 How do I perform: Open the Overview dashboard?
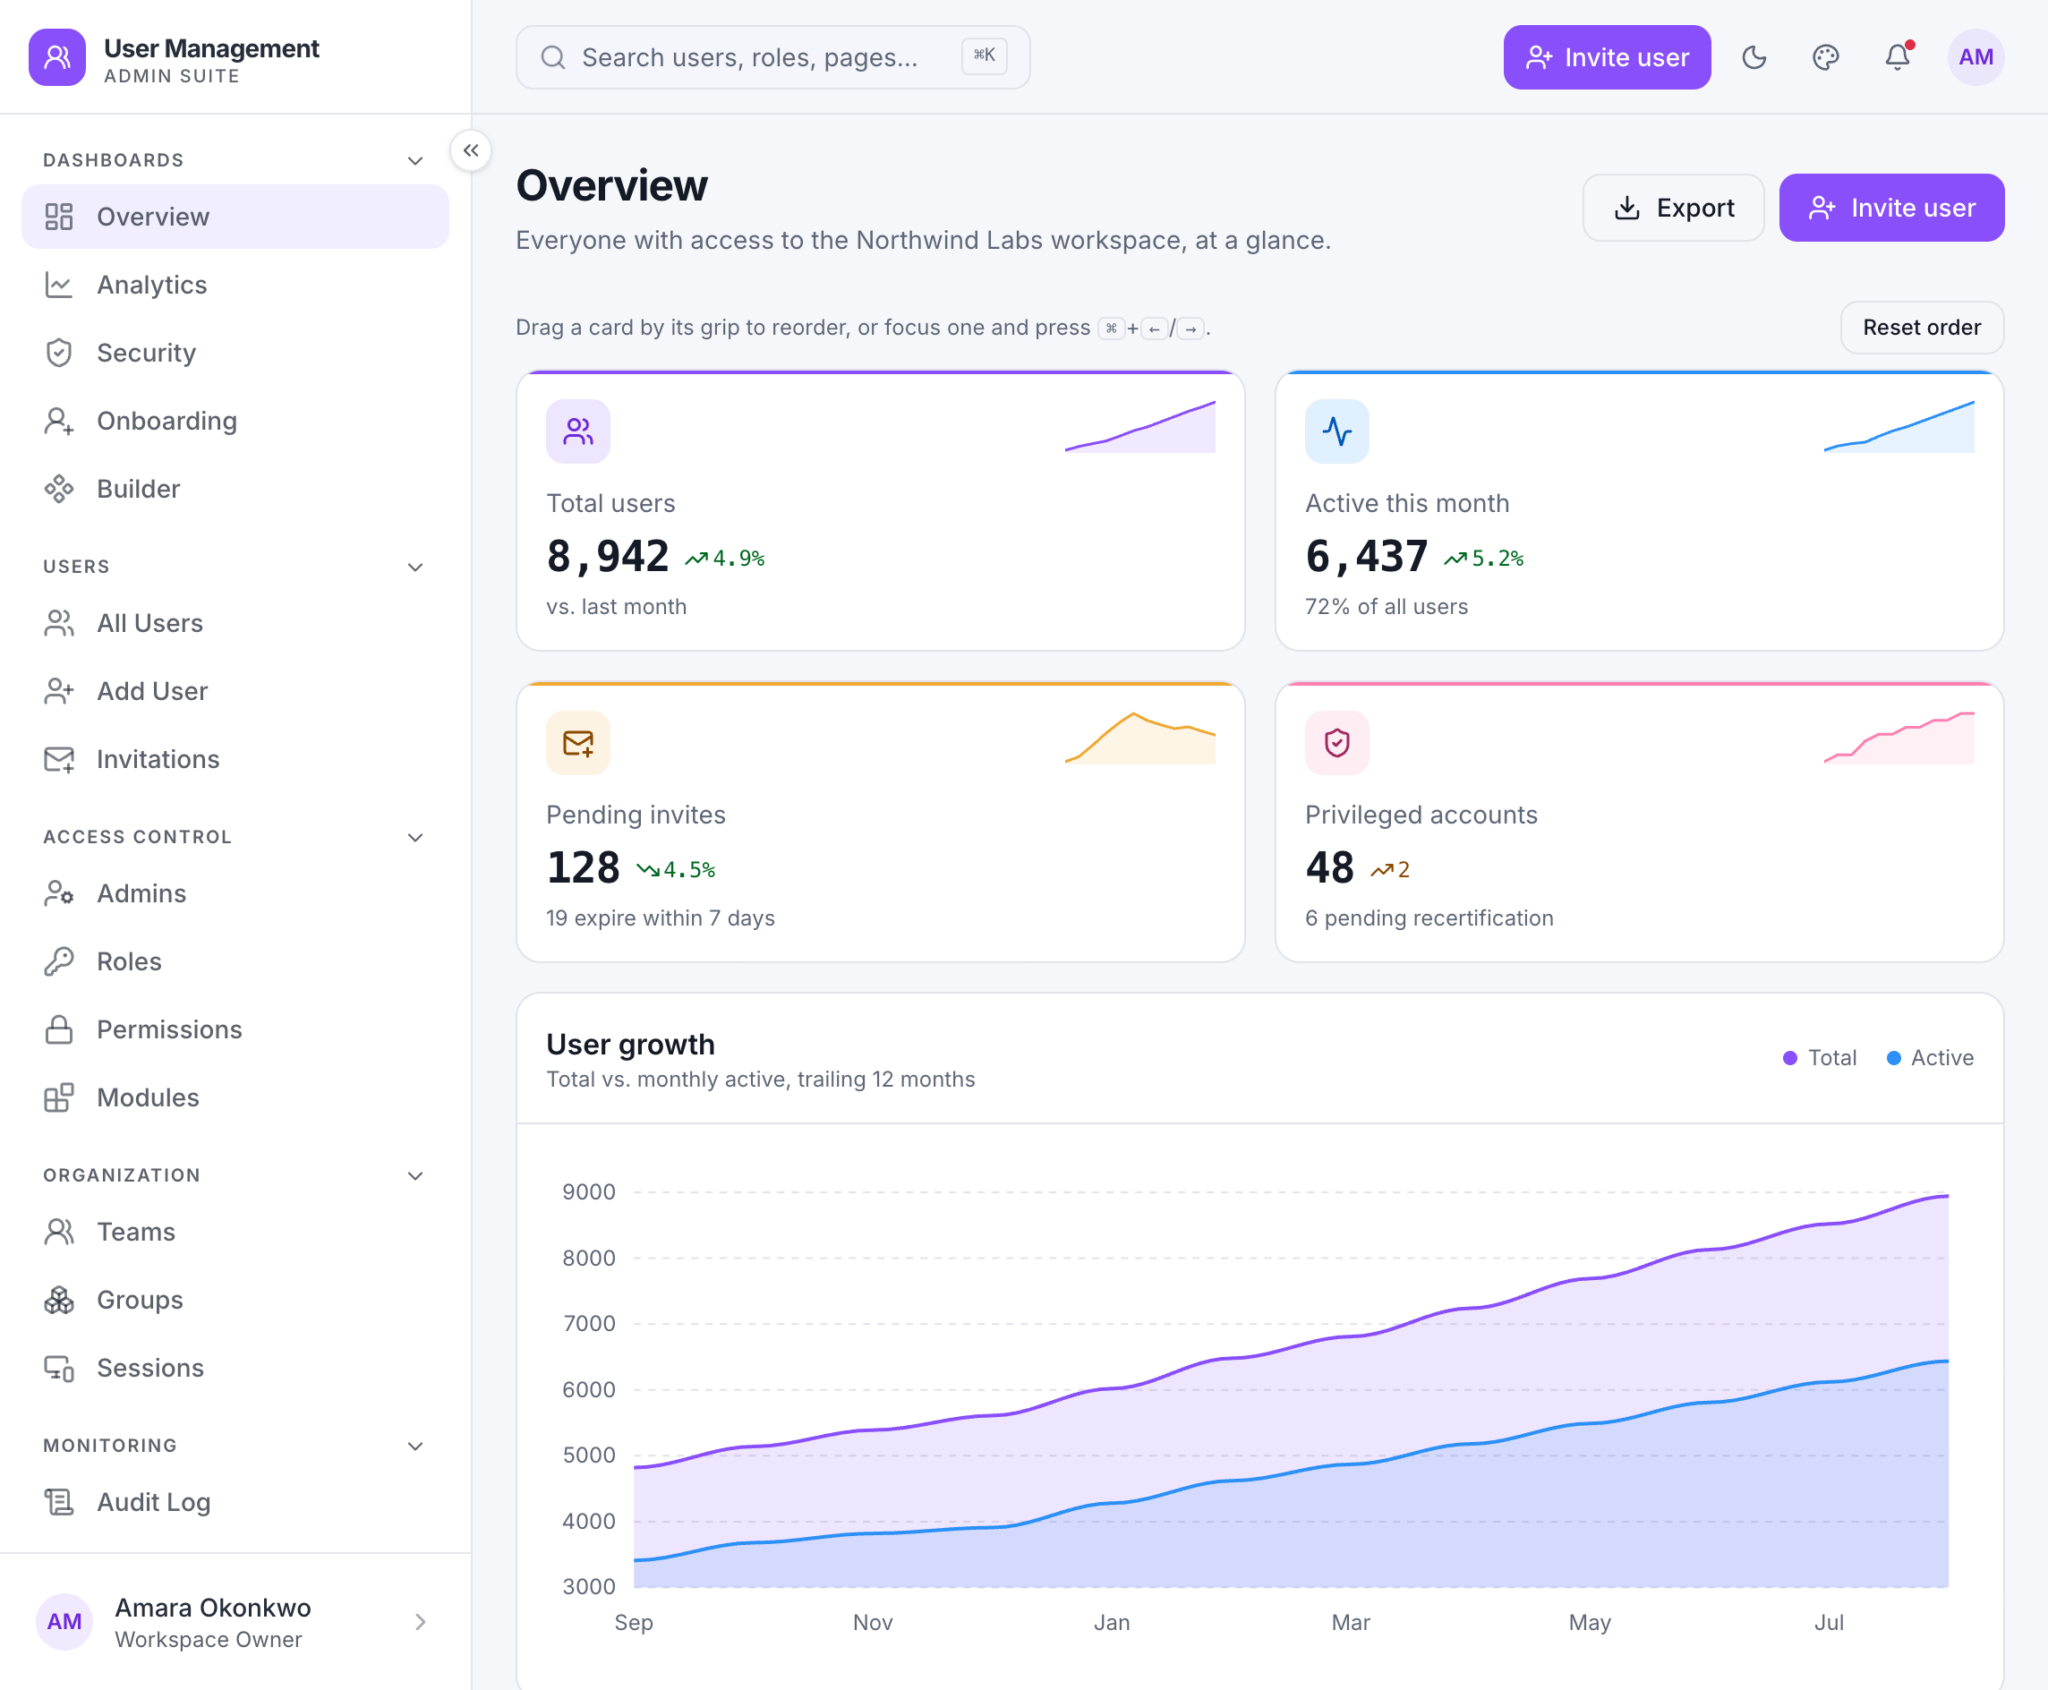pos(235,216)
